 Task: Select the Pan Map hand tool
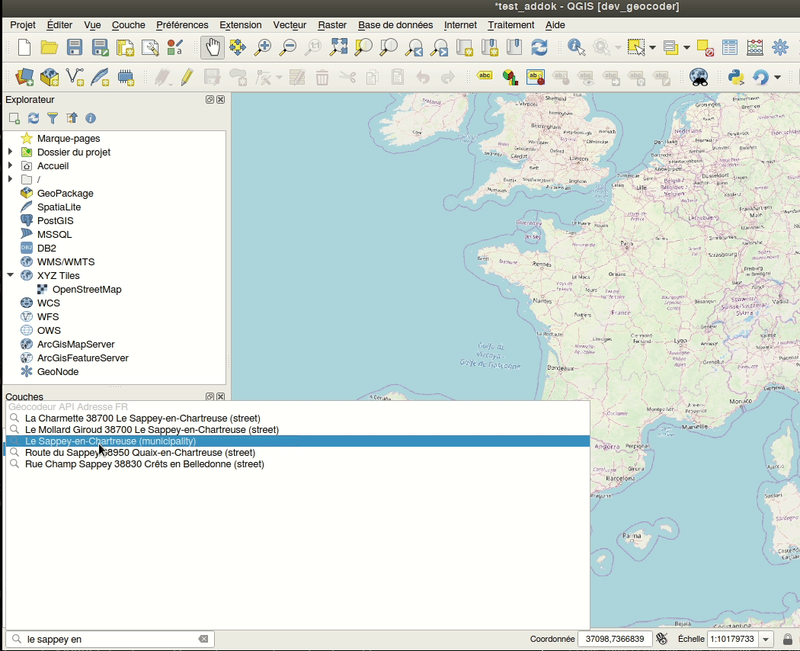coord(212,47)
